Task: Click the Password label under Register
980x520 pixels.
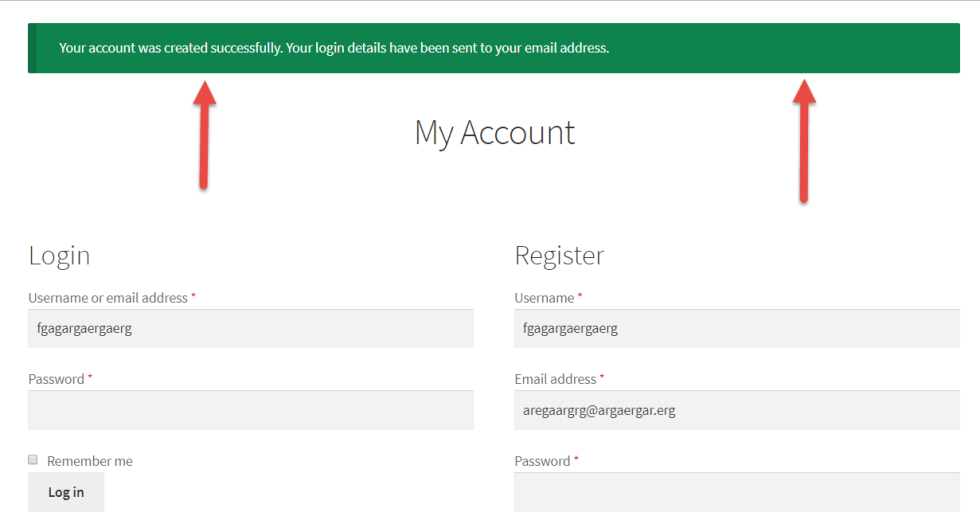Action: tap(542, 461)
